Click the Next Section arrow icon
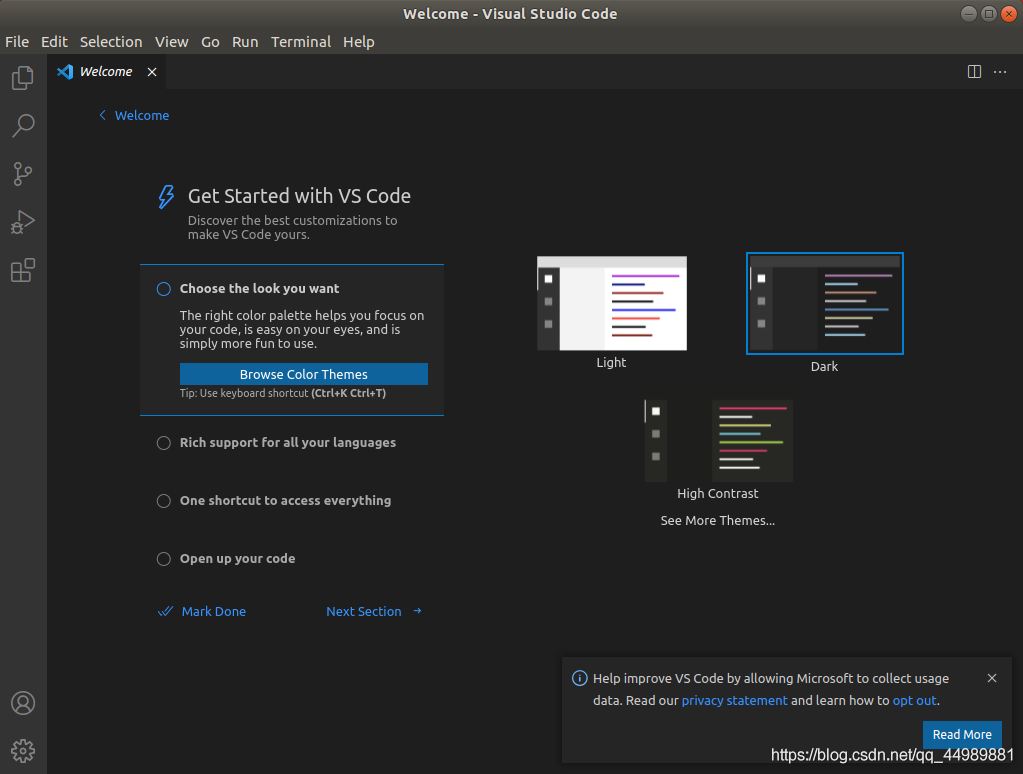Viewport: 1023px width, 774px height. click(x=418, y=611)
